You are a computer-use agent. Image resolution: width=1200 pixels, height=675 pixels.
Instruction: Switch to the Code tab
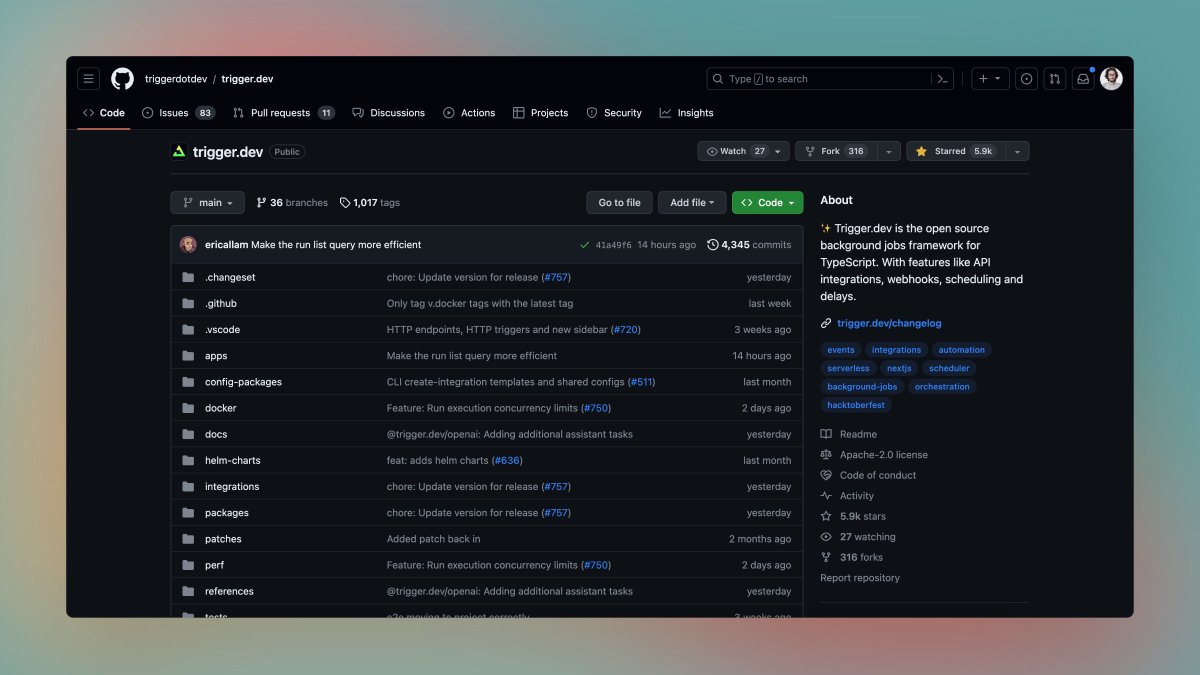104,113
